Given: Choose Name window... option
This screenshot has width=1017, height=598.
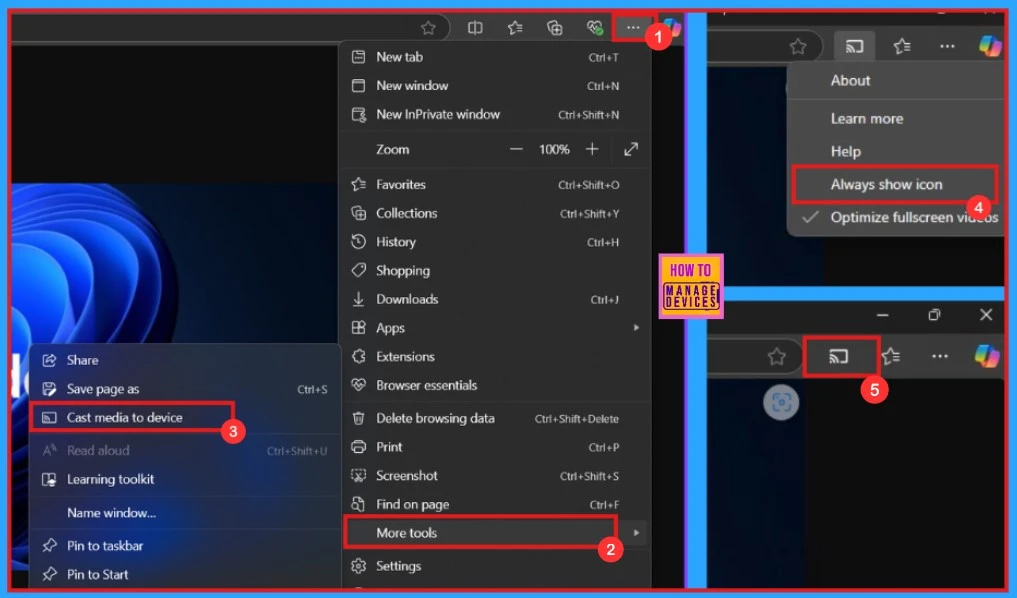Looking at the screenshot, I should [x=185, y=512].
